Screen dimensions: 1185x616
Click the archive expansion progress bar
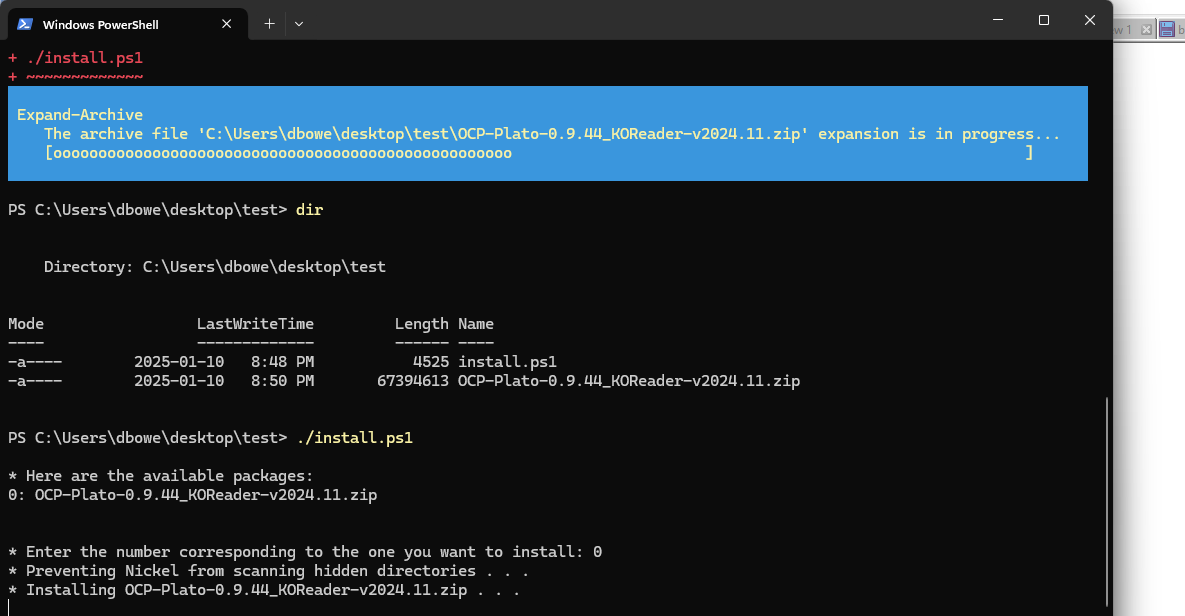click(539, 153)
